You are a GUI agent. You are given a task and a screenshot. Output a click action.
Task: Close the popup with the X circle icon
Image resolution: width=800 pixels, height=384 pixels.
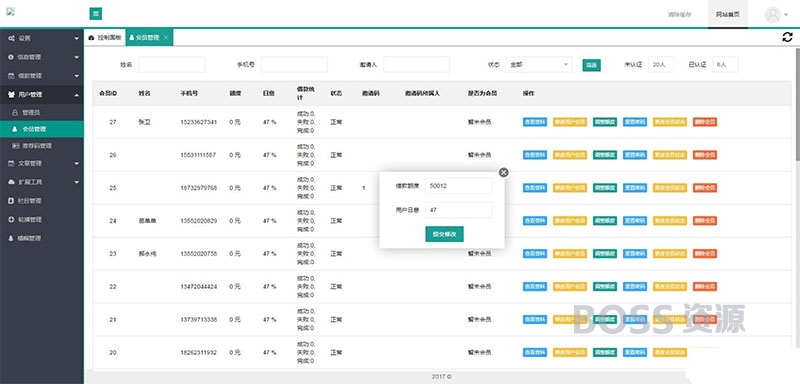tap(504, 172)
